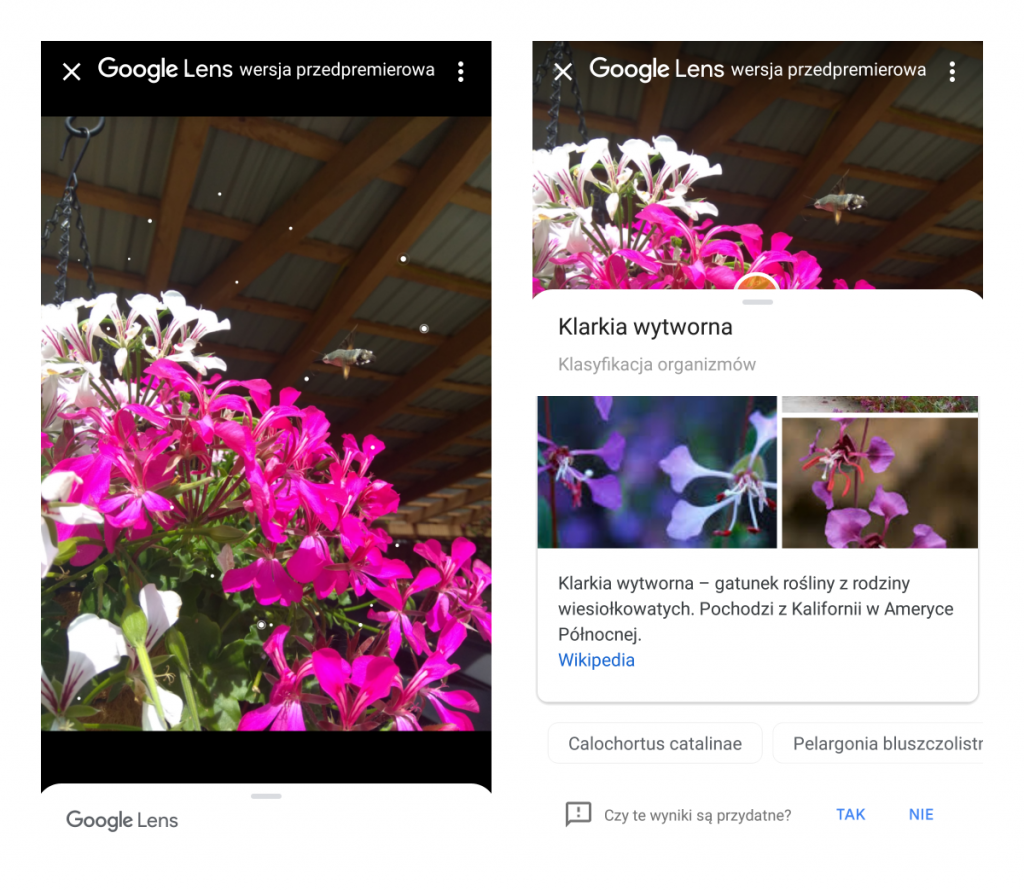This screenshot has height=891, width=1024.
Task: Close Google Lens in the right screen
Action: (563, 71)
